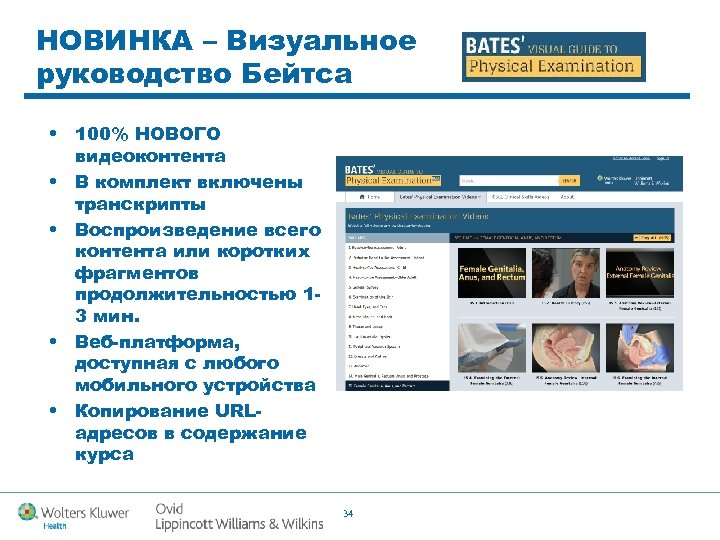Click the Bates' banner logo at the slide's top right
This screenshot has height=540, width=720.
coord(553,57)
